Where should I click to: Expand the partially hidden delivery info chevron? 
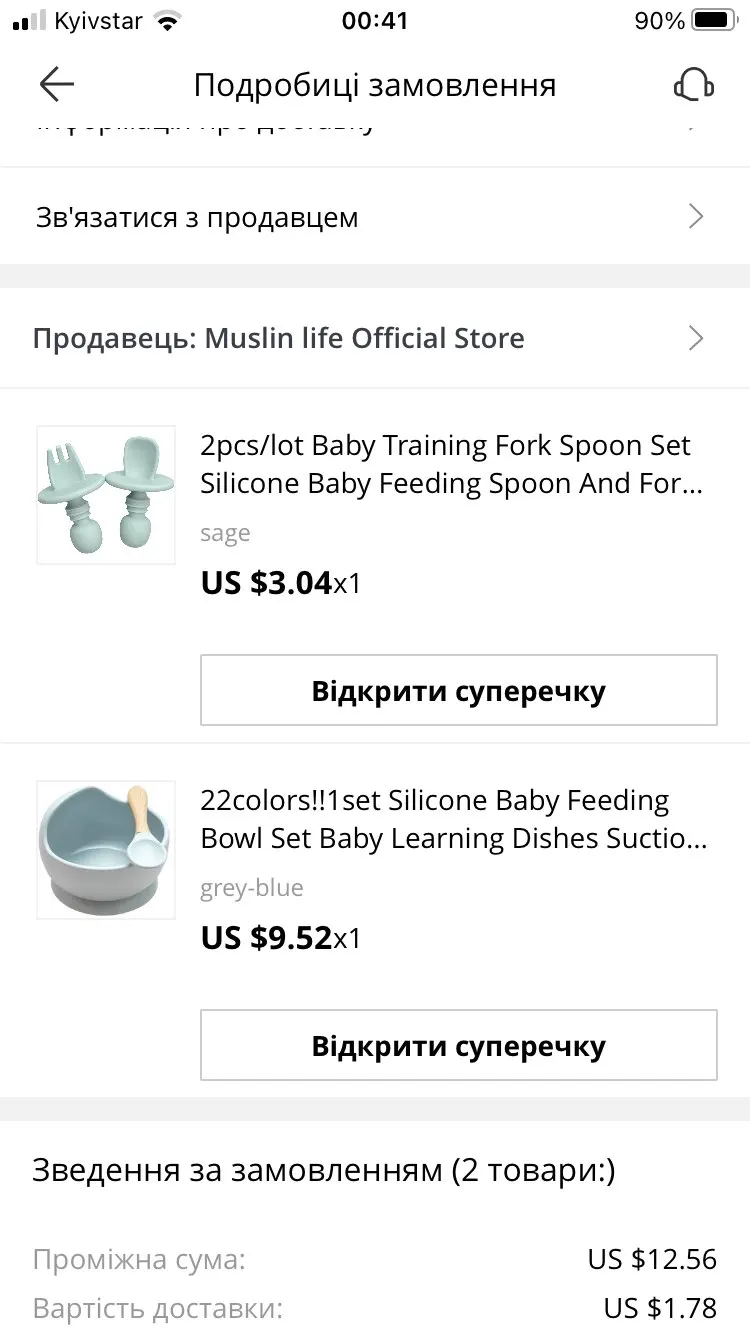pyautogui.click(x=696, y=125)
